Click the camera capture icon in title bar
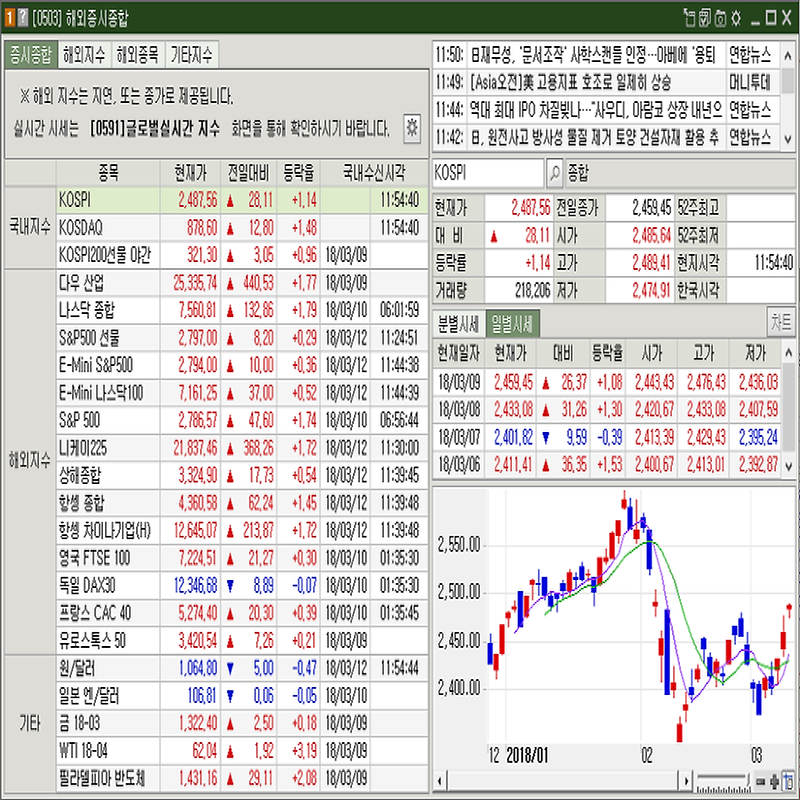800x800 pixels. pos(721,17)
